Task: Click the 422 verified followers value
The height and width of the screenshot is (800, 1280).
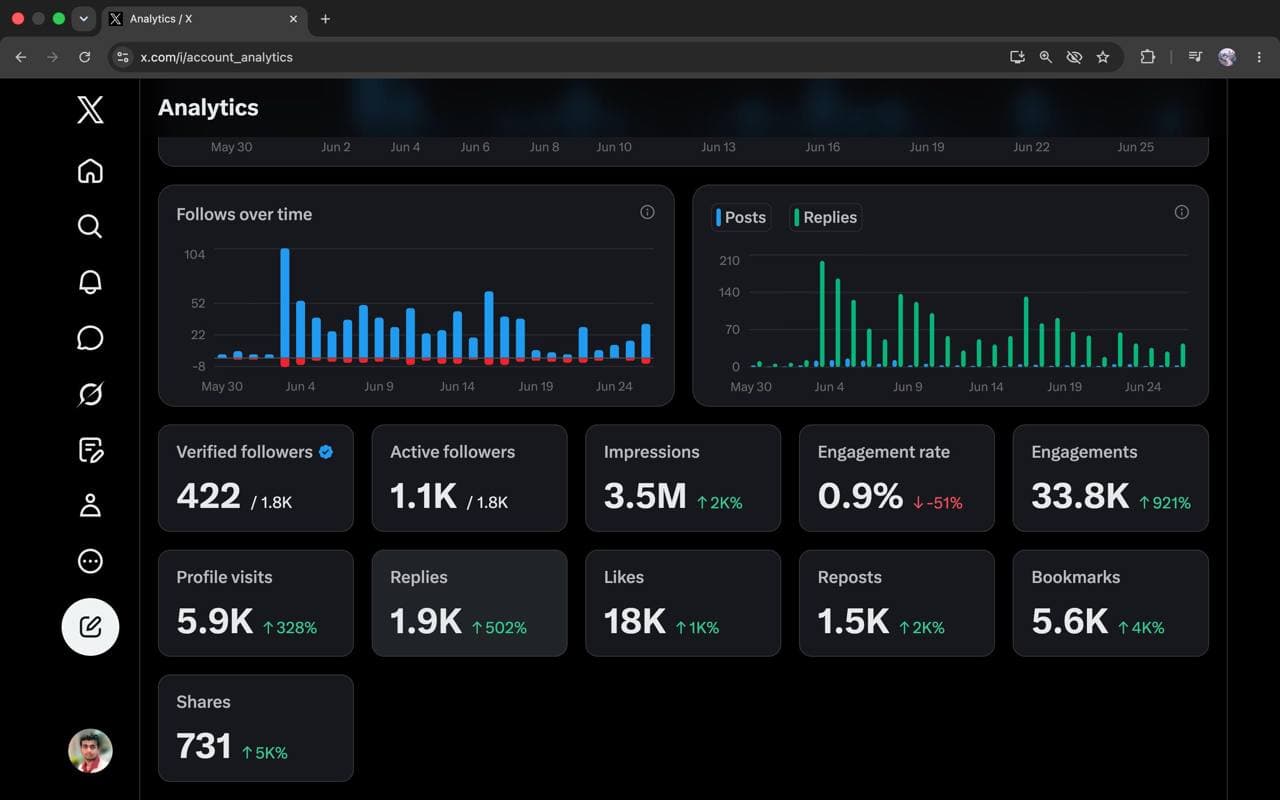Action: (209, 496)
